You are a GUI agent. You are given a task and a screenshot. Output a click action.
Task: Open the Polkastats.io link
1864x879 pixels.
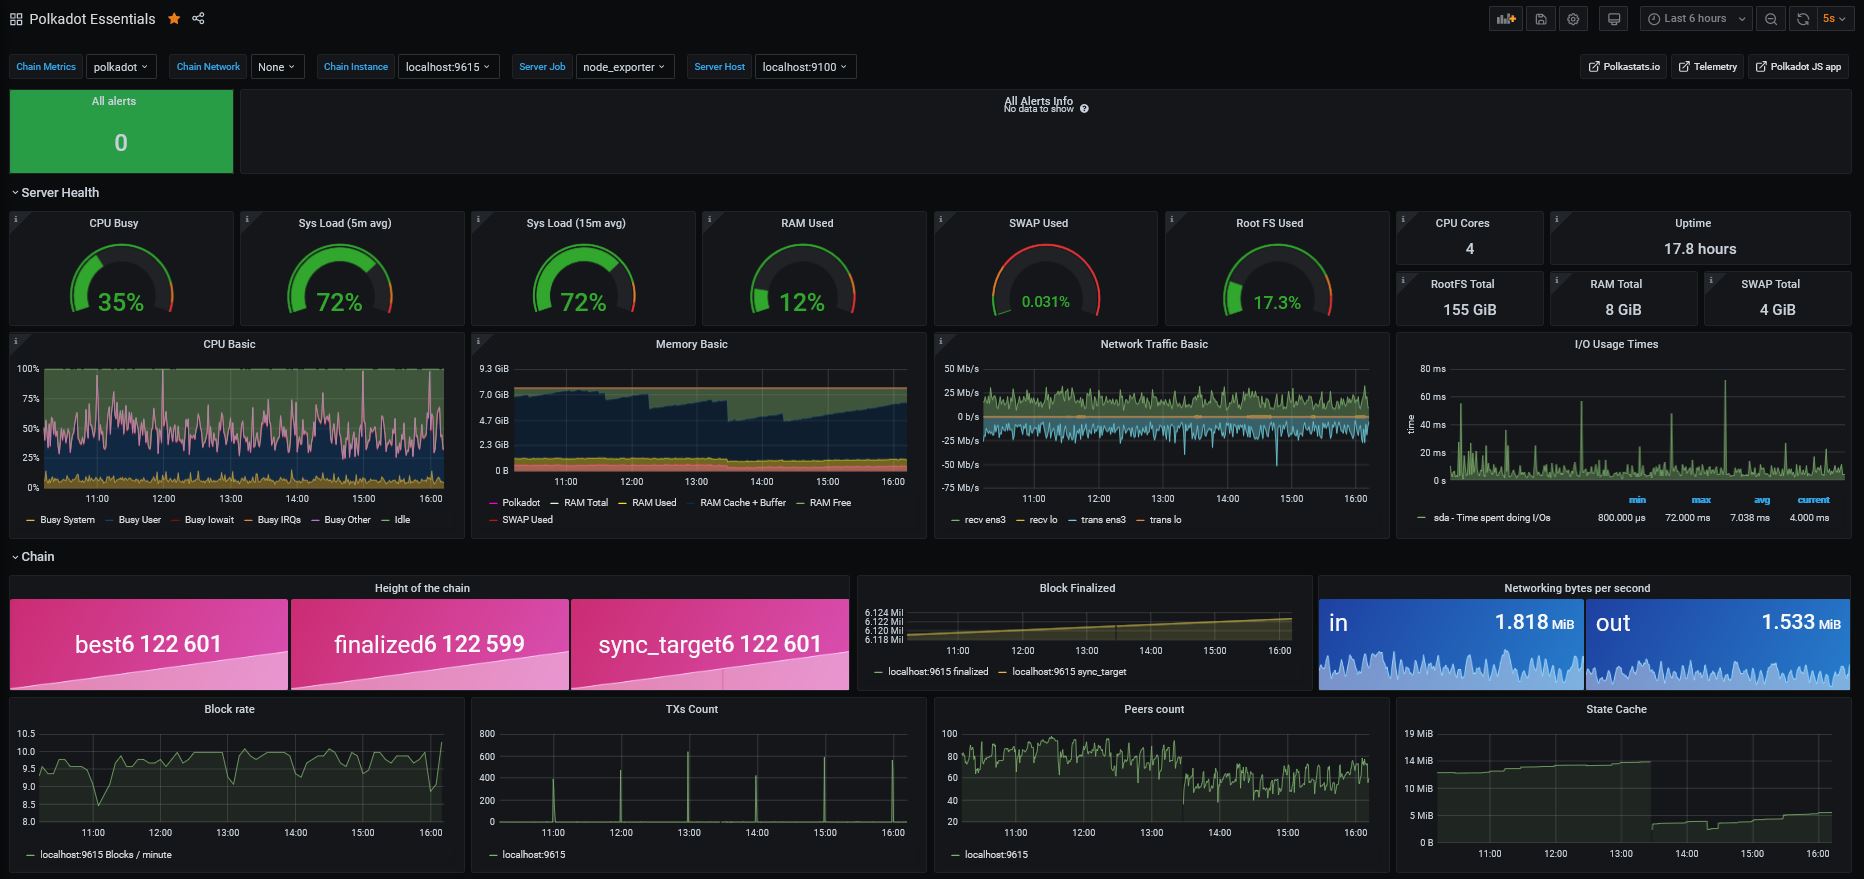pos(1624,67)
